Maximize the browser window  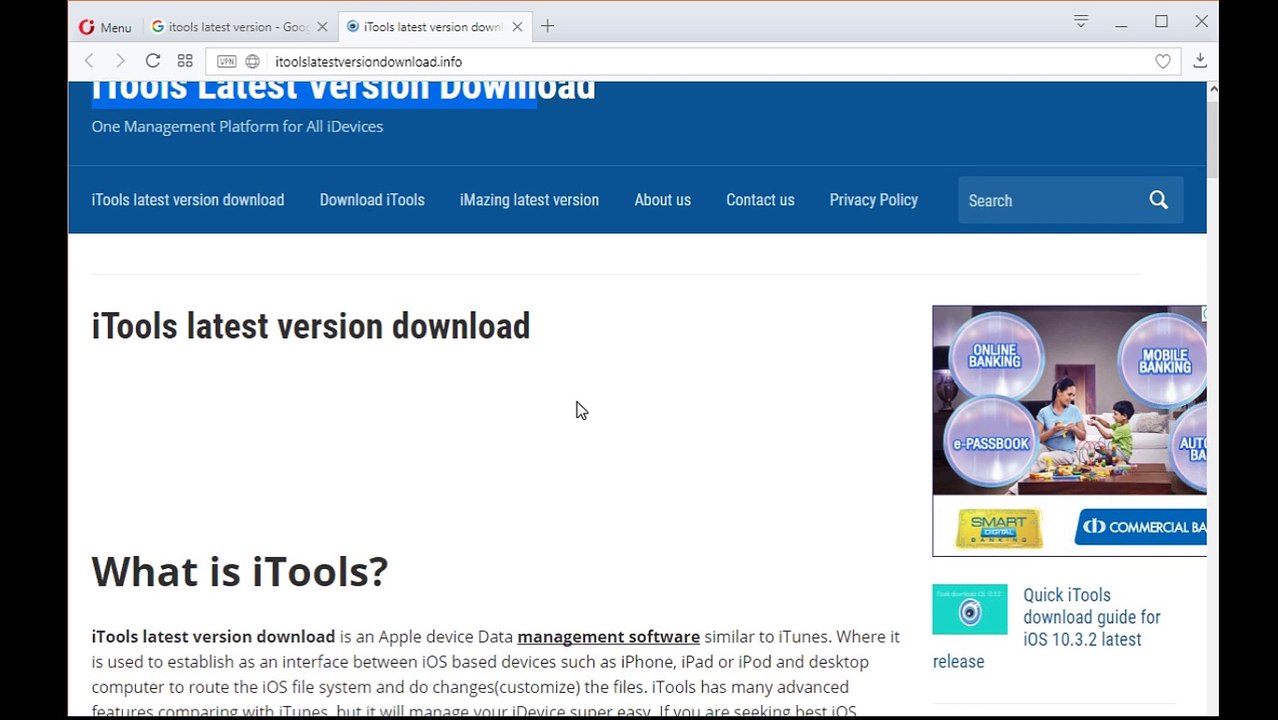coord(1161,21)
